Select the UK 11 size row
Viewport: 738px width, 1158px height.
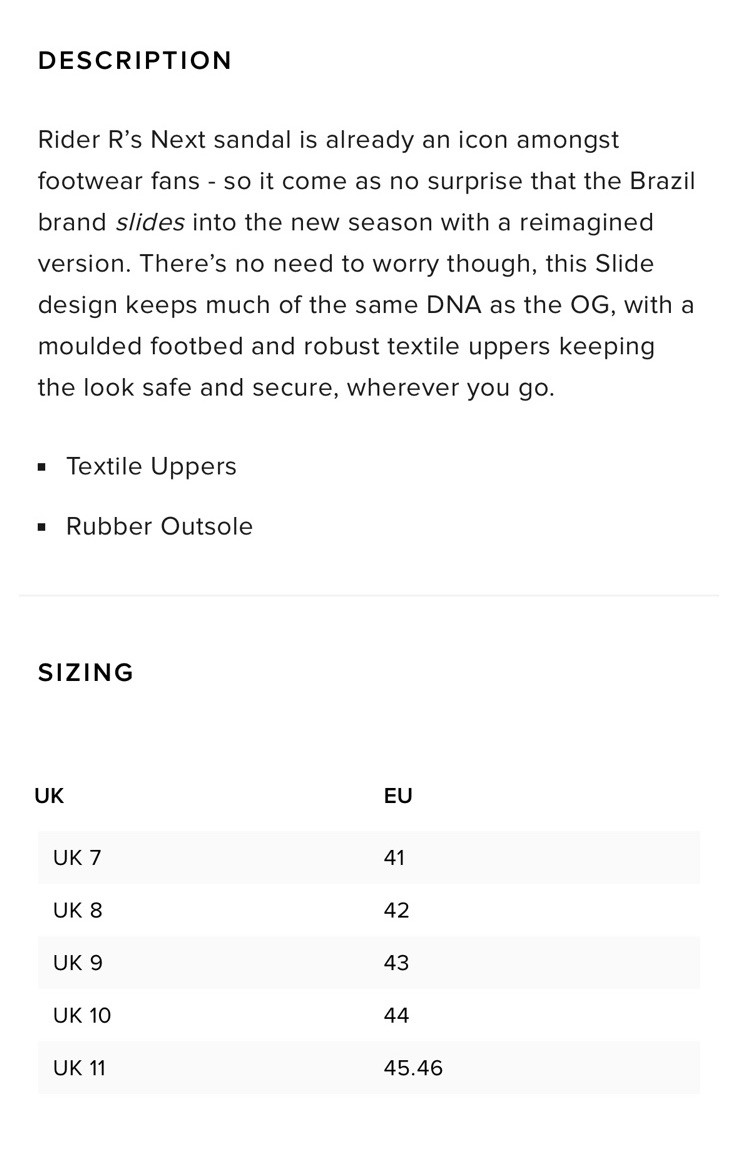pos(369,1067)
